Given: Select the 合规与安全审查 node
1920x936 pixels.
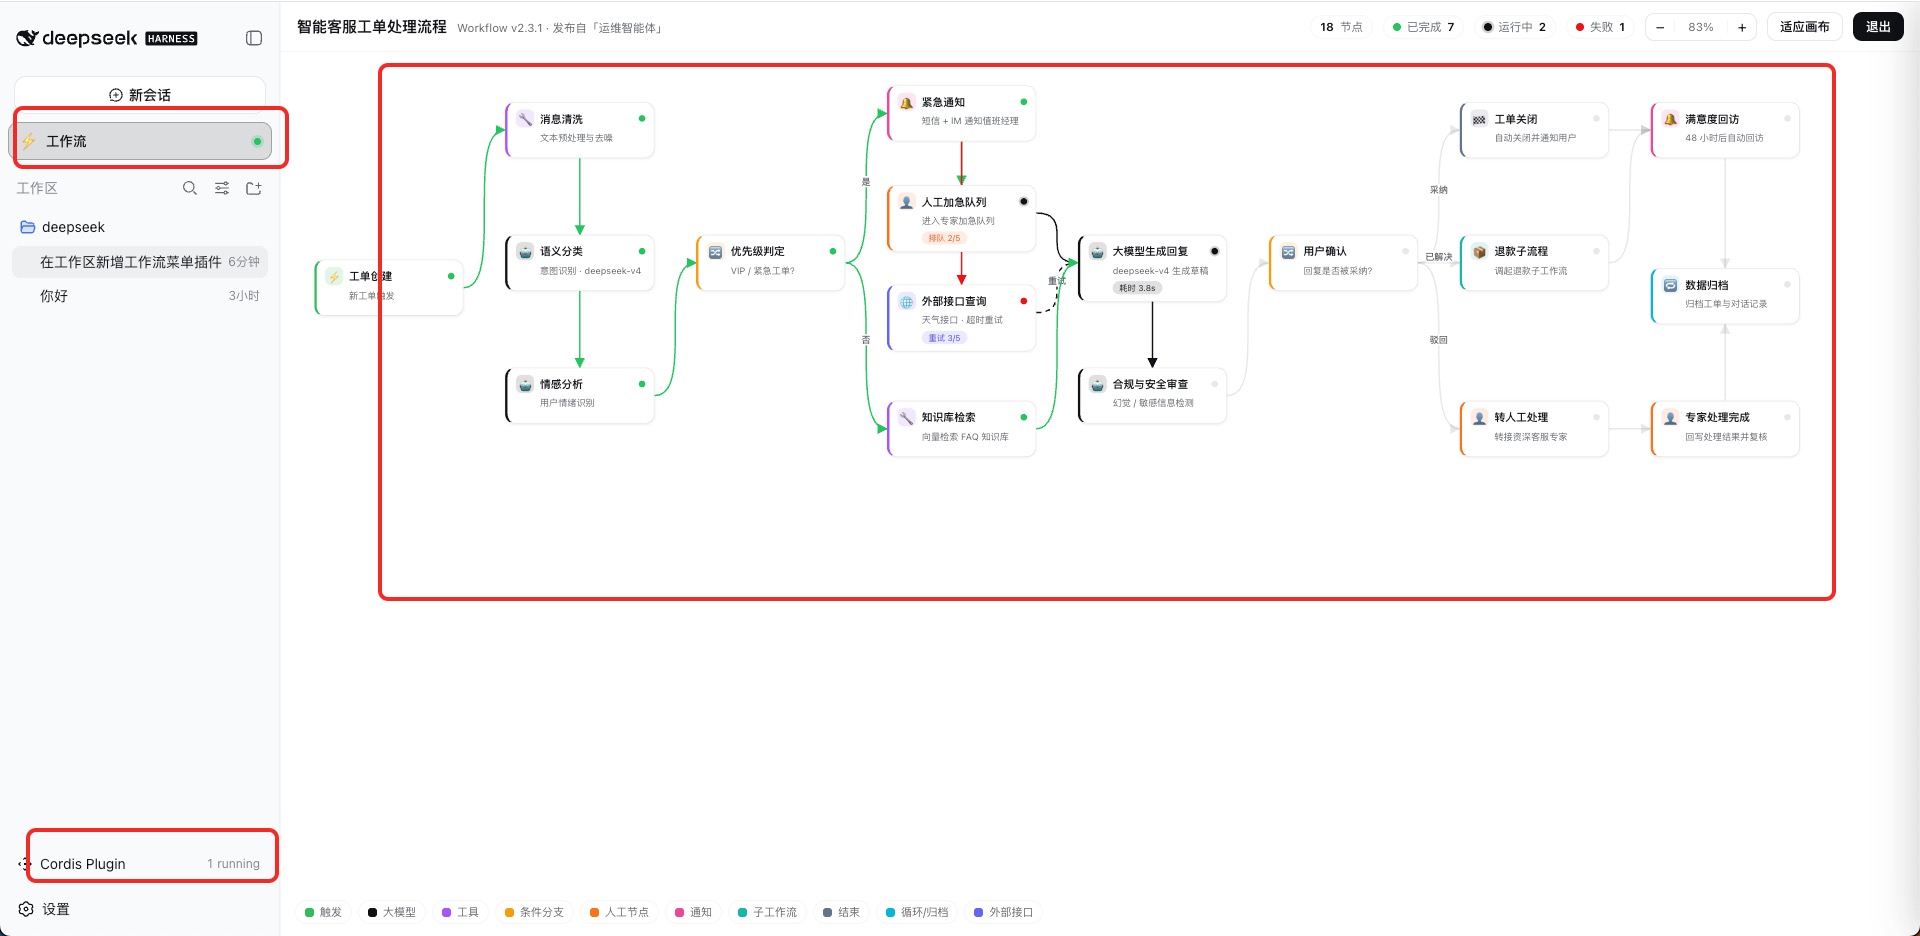Looking at the screenshot, I should pos(1152,396).
